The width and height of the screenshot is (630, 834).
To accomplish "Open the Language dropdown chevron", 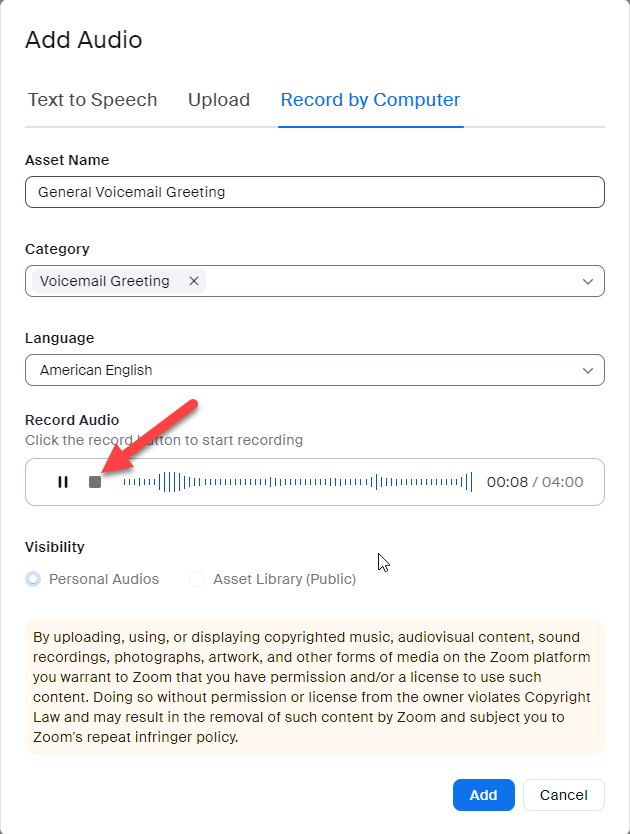I will click(x=588, y=371).
